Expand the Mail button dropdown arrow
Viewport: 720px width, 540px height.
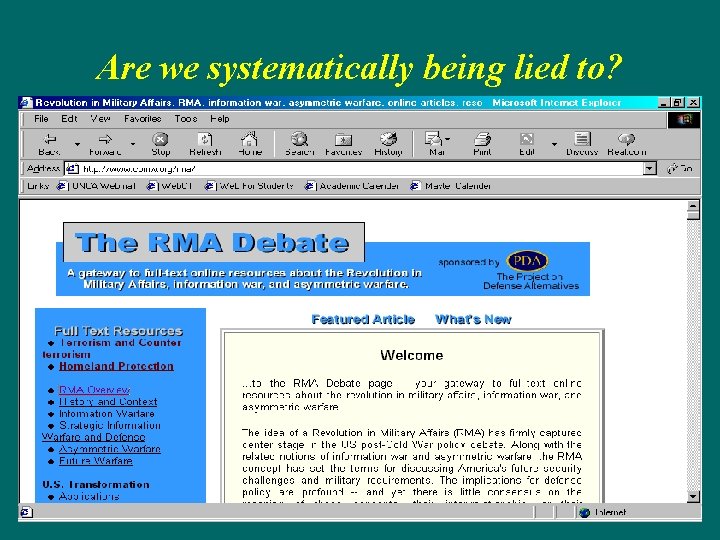pyautogui.click(x=448, y=138)
